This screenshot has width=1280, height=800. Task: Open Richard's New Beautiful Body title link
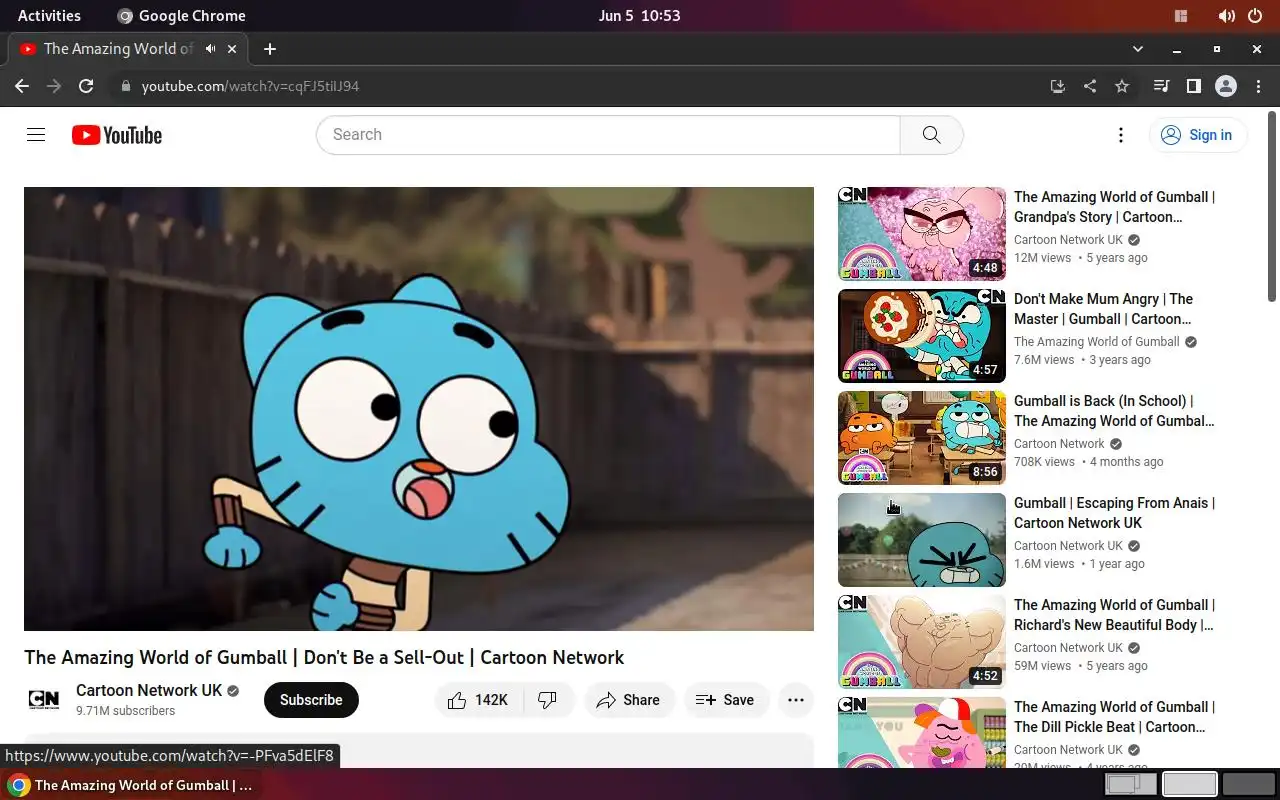(1114, 615)
